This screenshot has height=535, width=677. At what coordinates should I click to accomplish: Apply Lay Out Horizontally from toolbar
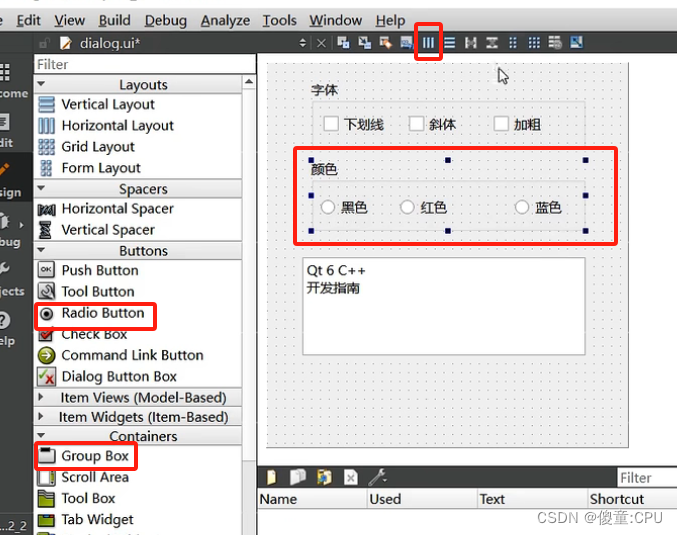click(x=428, y=43)
